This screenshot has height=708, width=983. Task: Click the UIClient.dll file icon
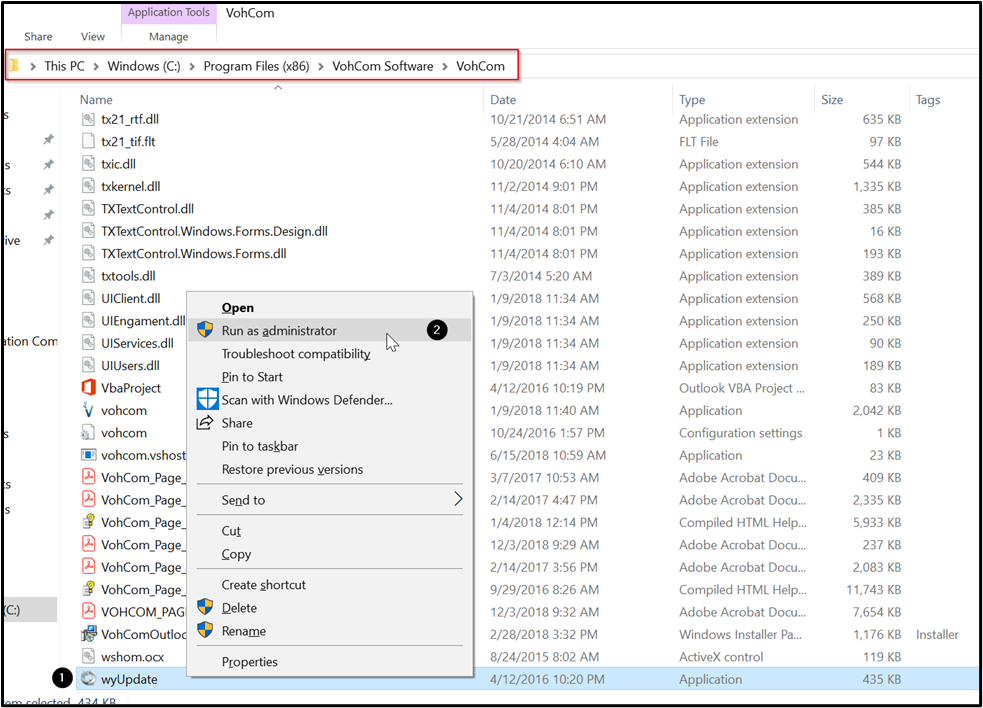pyautogui.click(x=88, y=298)
